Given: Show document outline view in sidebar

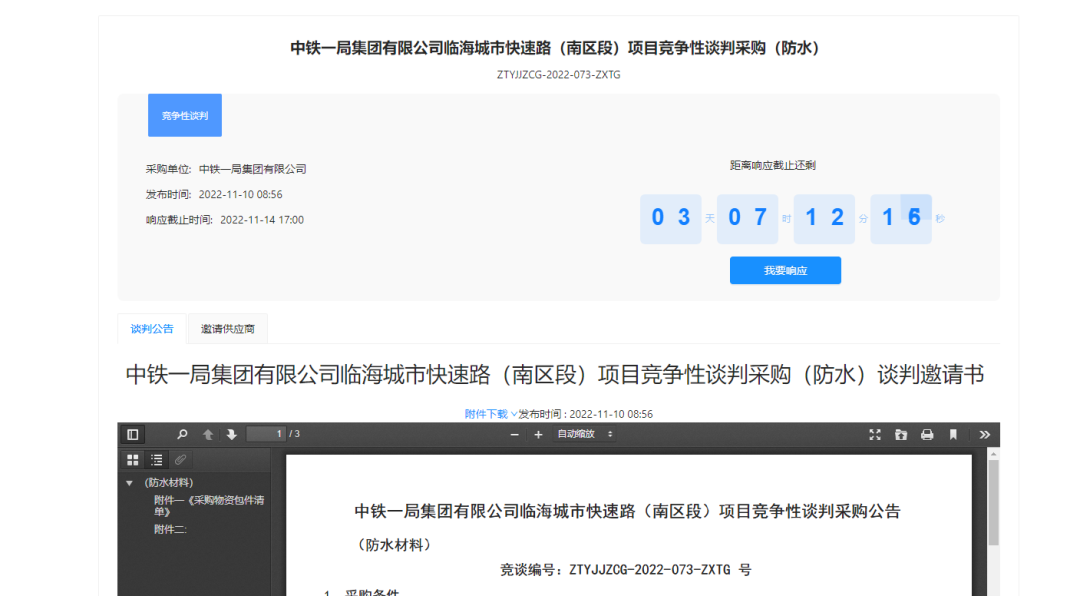Looking at the screenshot, I should pyautogui.click(x=156, y=460).
